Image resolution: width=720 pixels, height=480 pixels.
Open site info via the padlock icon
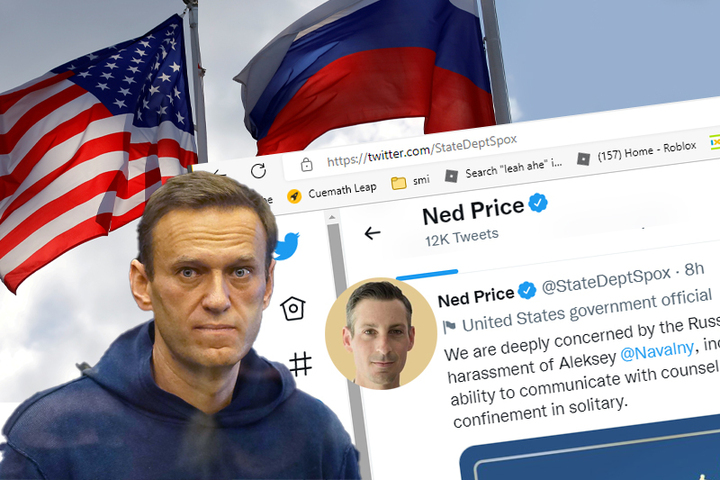click(x=306, y=164)
